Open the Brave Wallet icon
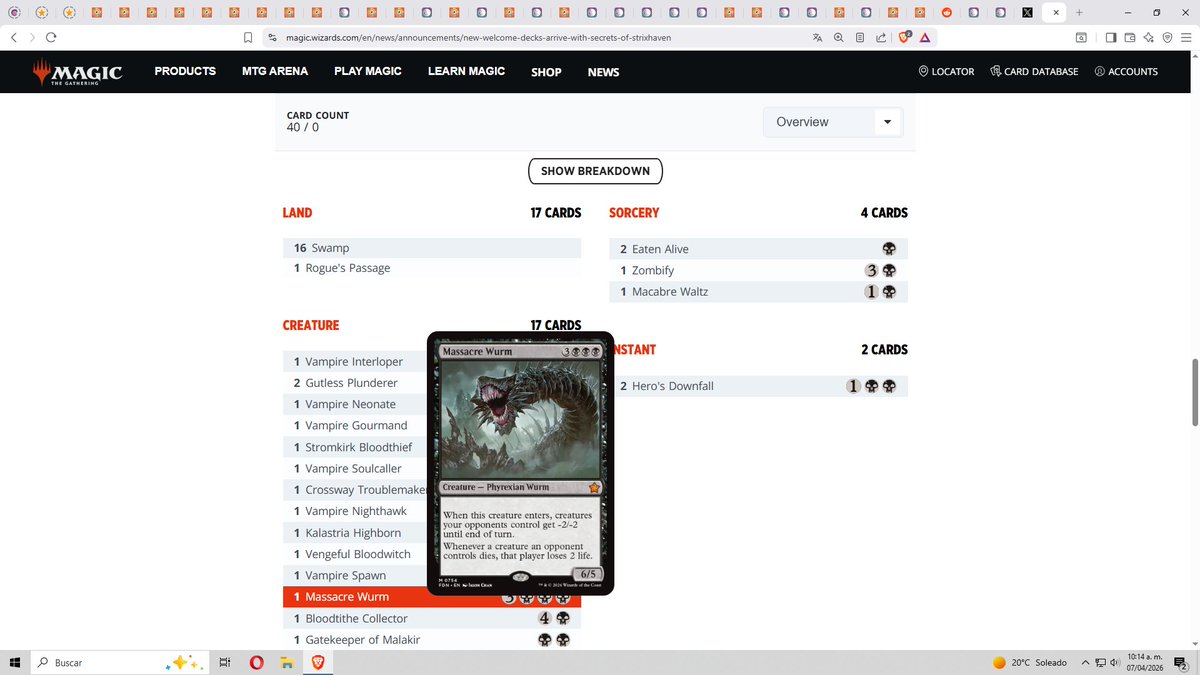Image resolution: width=1200 pixels, height=675 pixels. click(1130, 37)
